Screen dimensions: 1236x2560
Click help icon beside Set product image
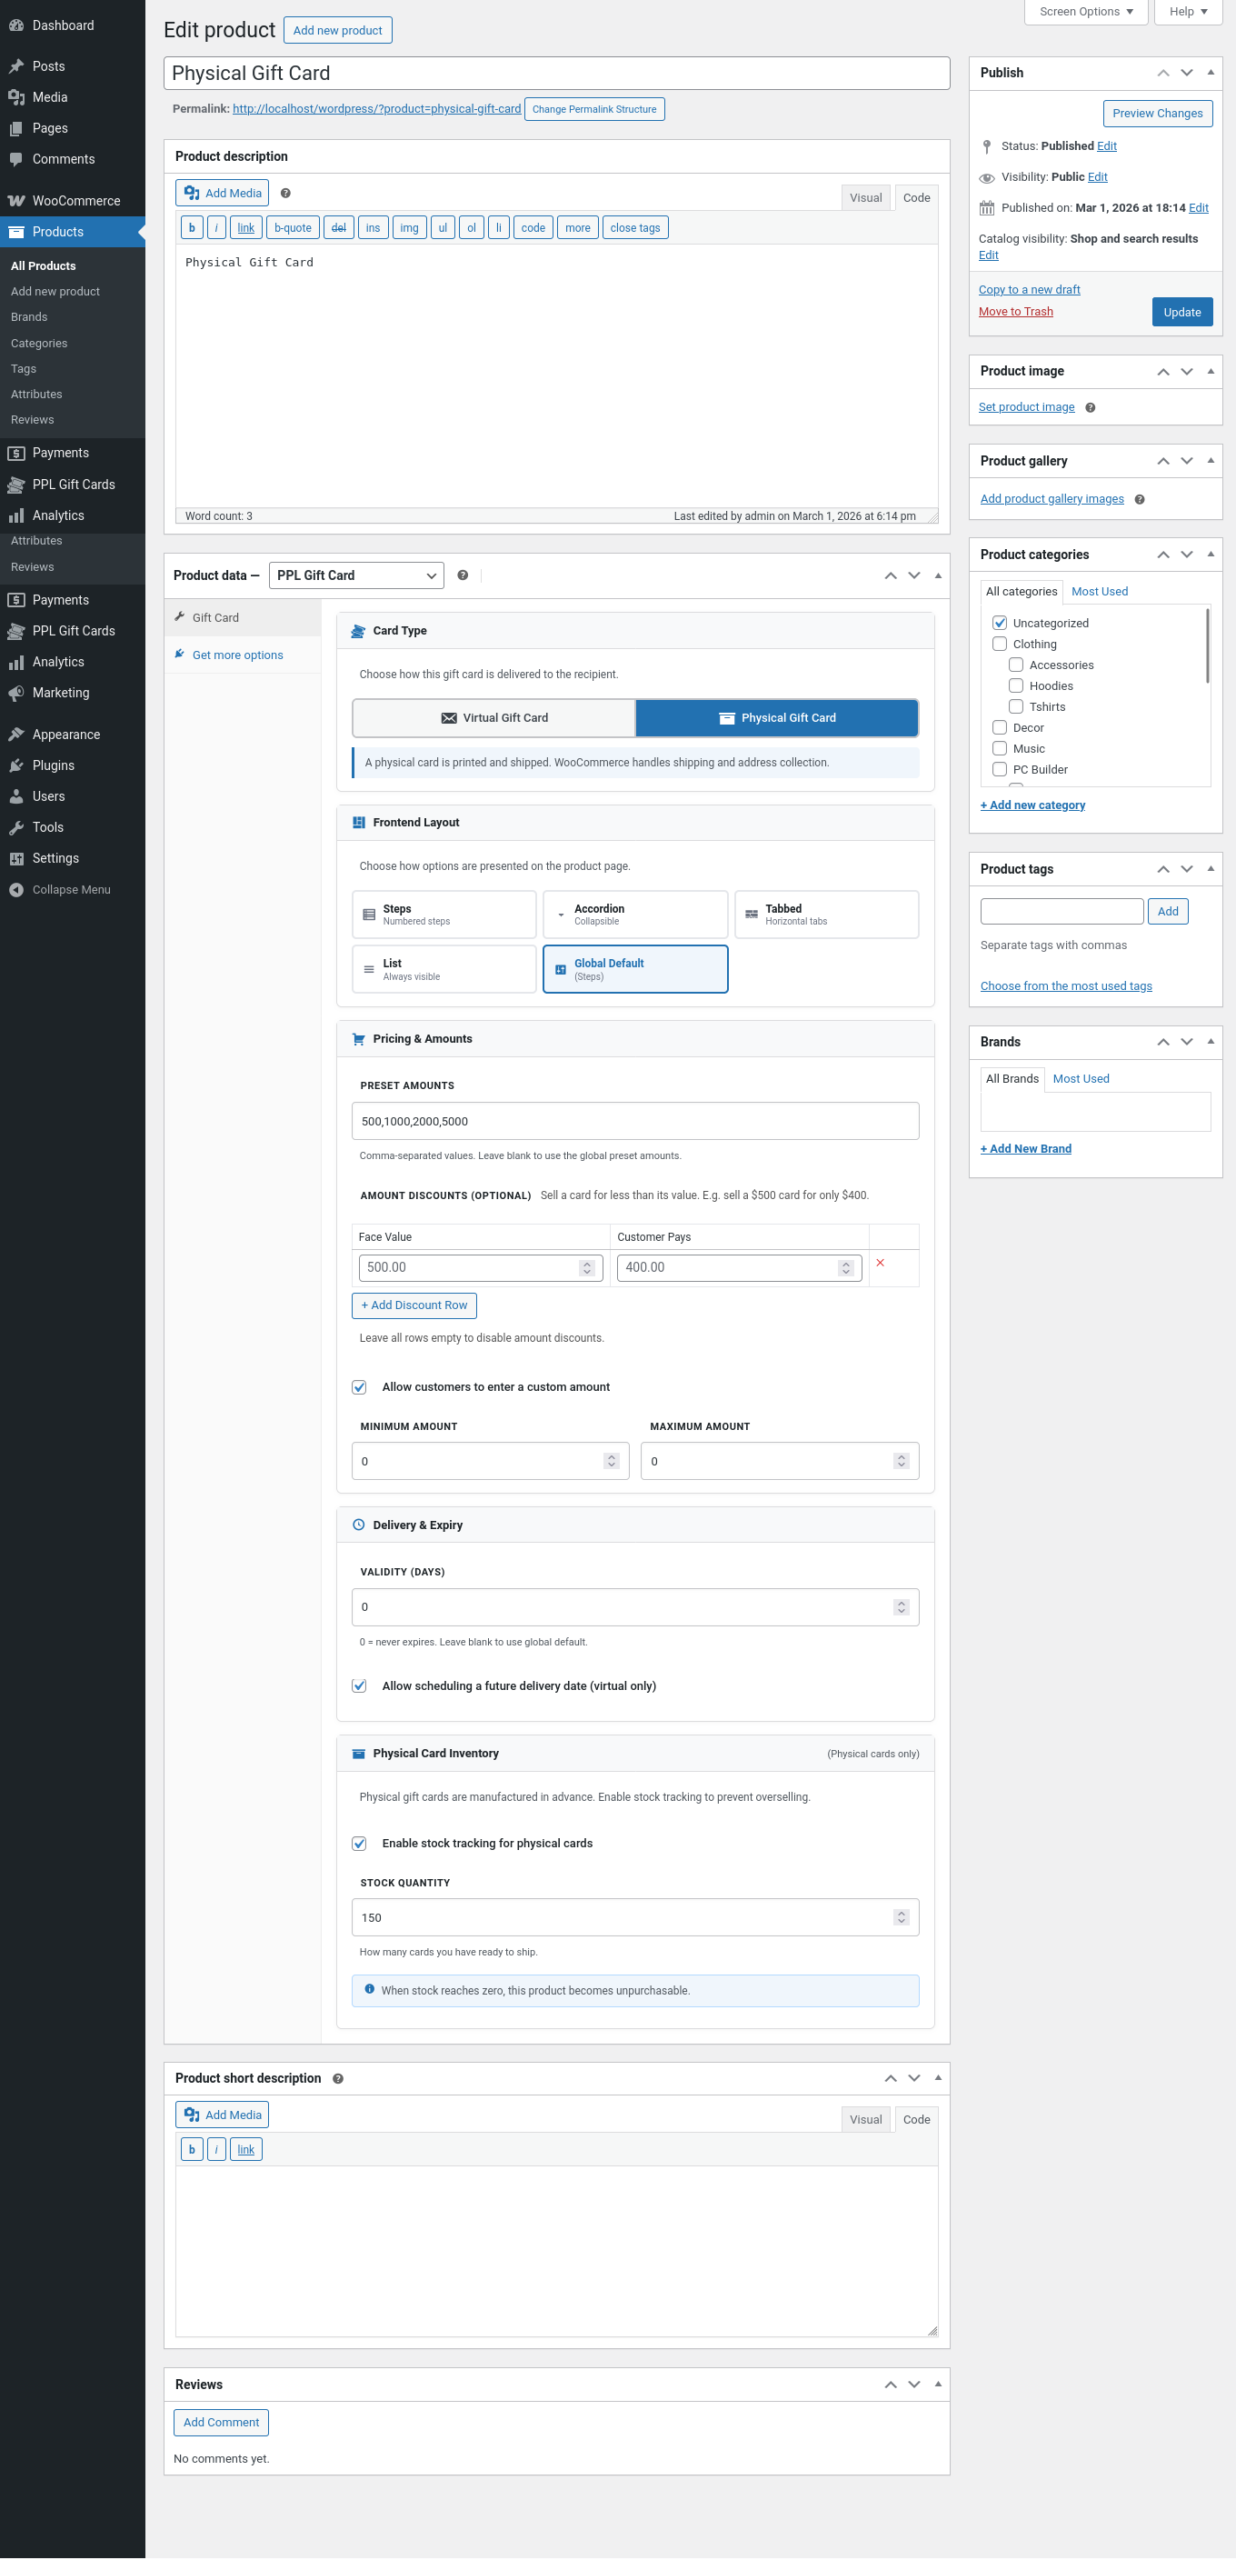pyautogui.click(x=1090, y=408)
